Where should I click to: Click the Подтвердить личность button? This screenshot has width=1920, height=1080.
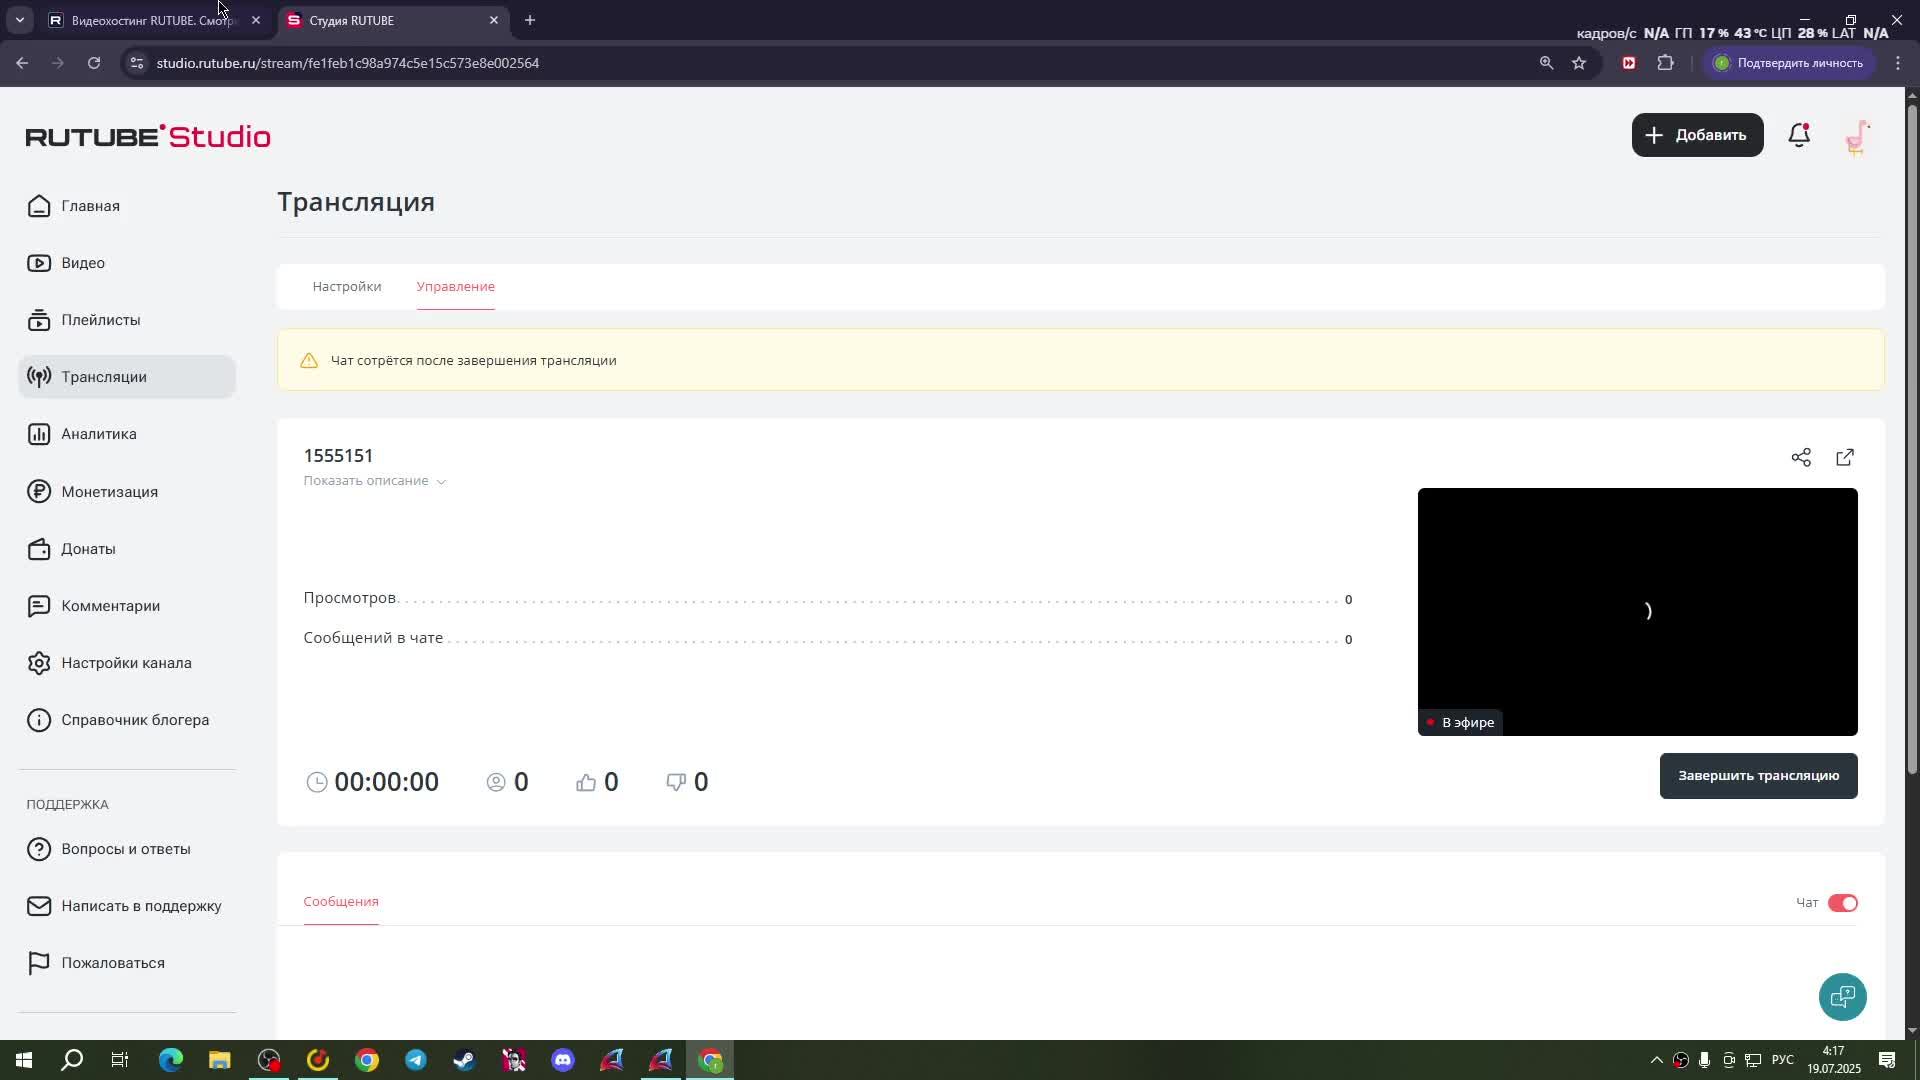click(x=1788, y=63)
